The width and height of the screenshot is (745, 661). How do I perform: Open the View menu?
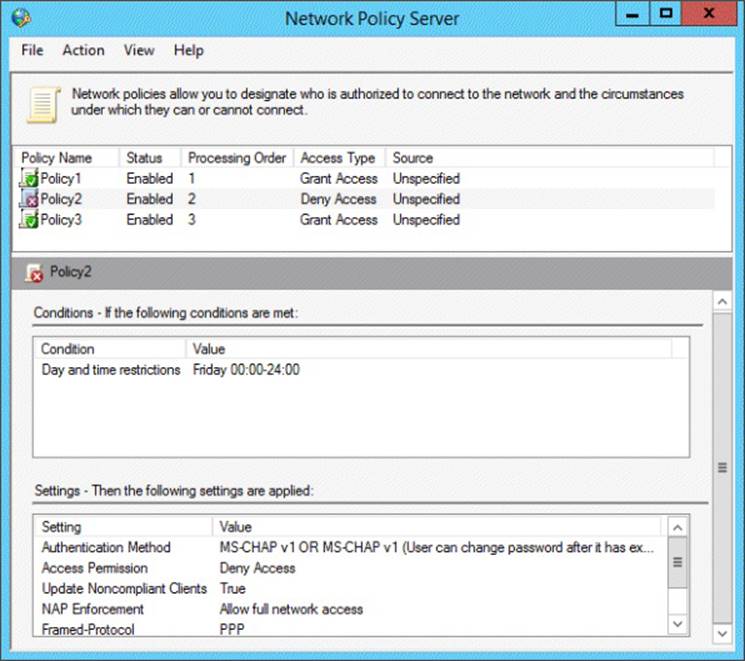coord(139,50)
